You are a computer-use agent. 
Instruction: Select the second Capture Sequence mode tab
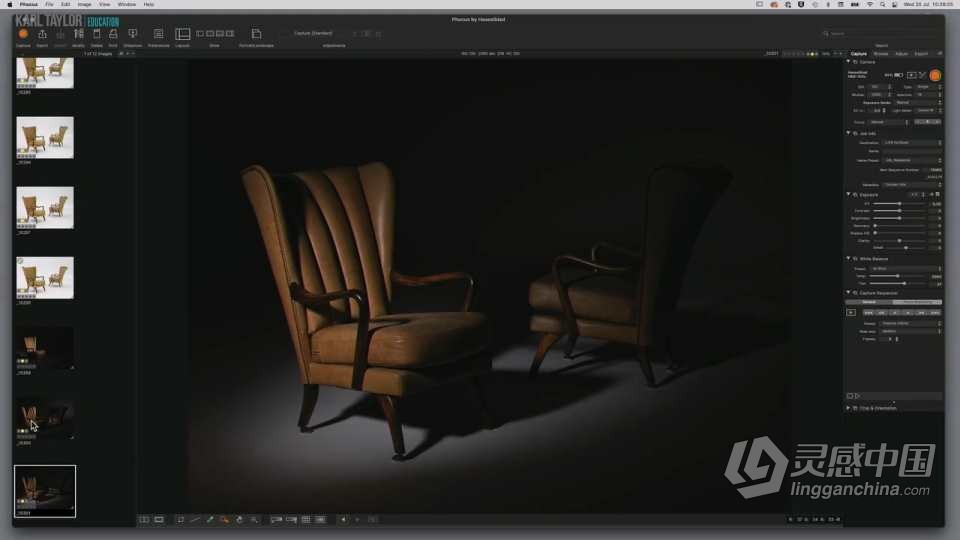[x=917, y=302]
